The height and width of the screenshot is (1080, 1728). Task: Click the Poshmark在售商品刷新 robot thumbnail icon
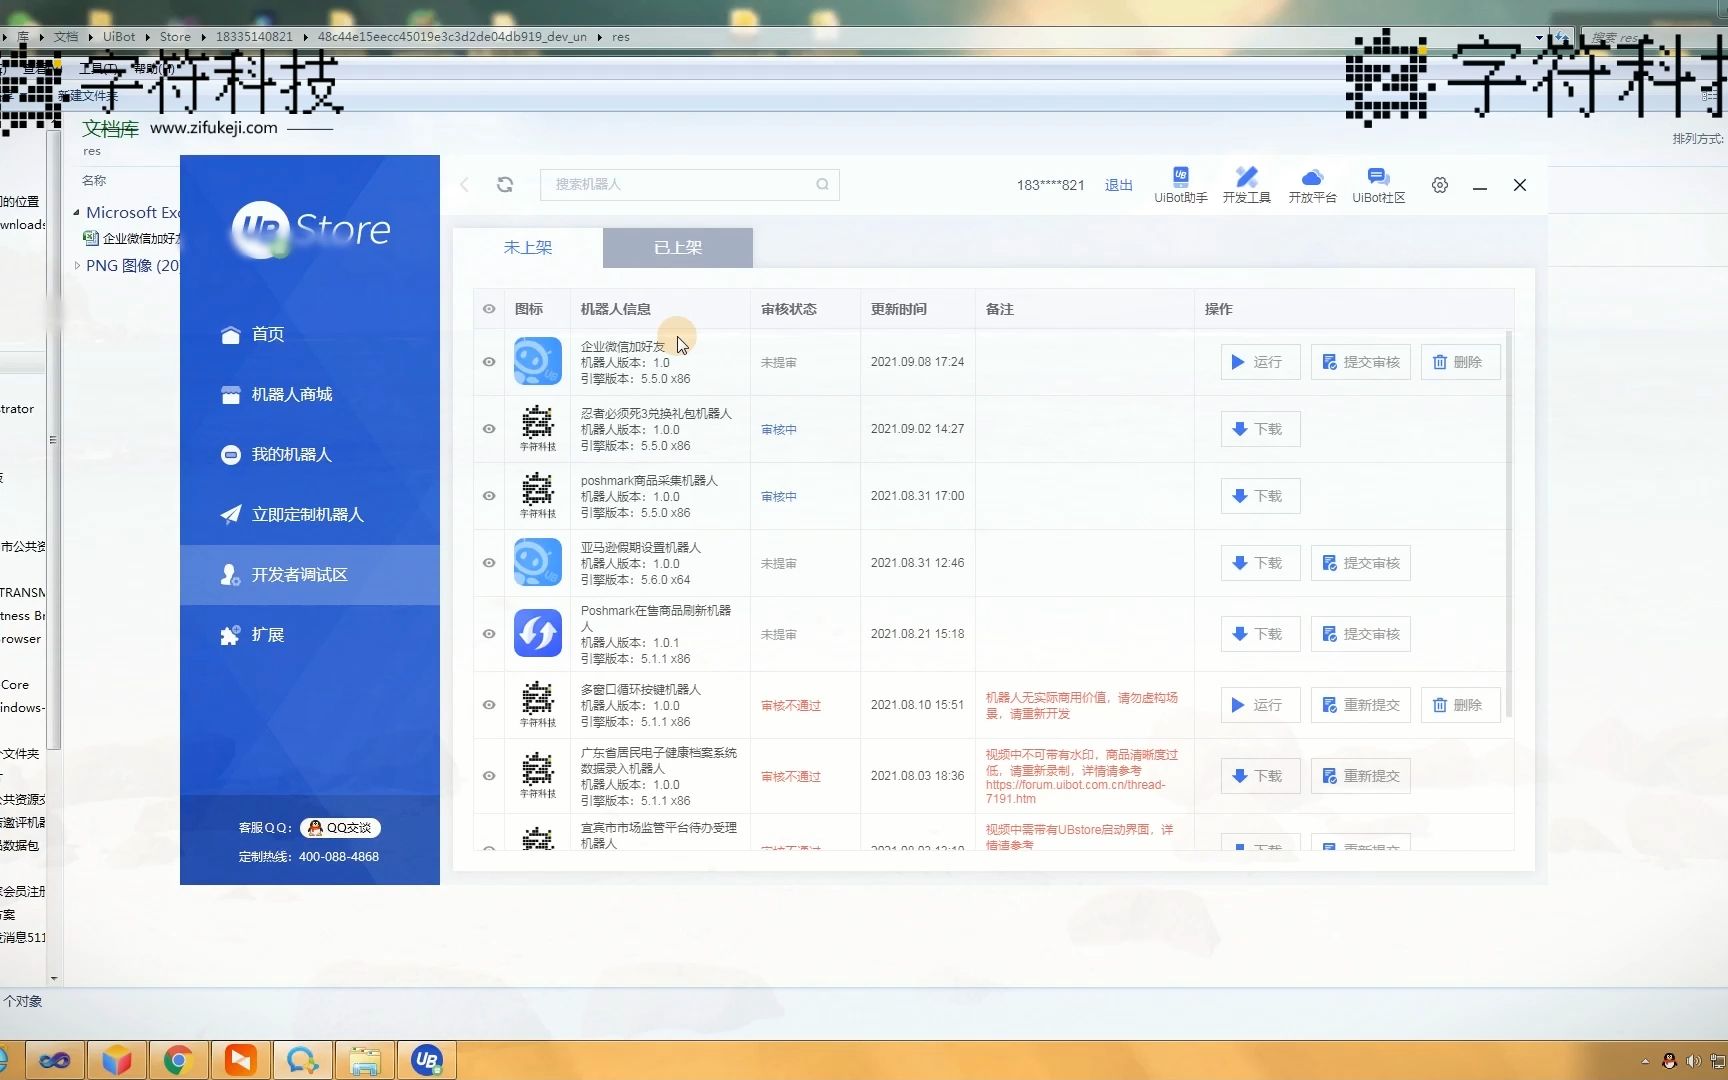538,634
